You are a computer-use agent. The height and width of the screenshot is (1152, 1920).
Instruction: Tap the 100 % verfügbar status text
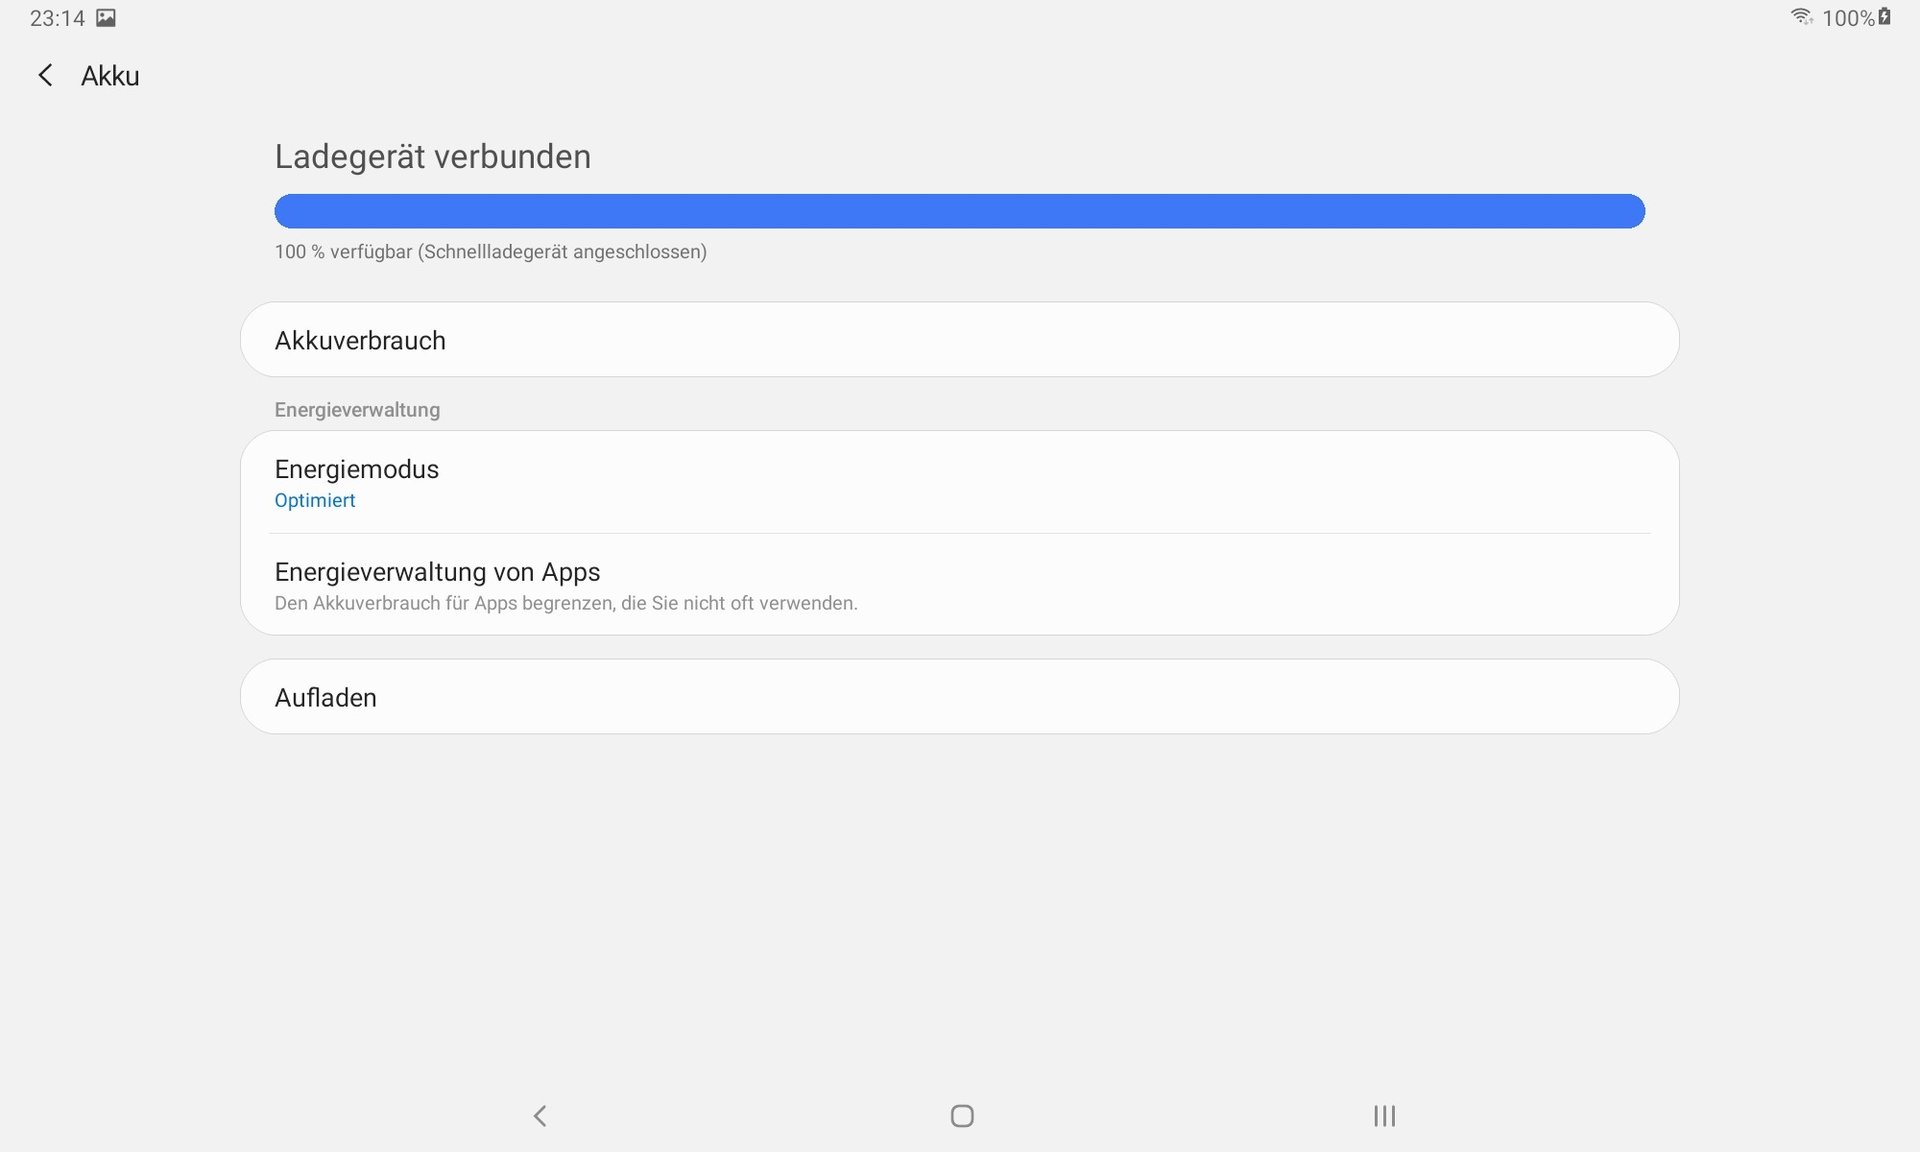coord(491,252)
